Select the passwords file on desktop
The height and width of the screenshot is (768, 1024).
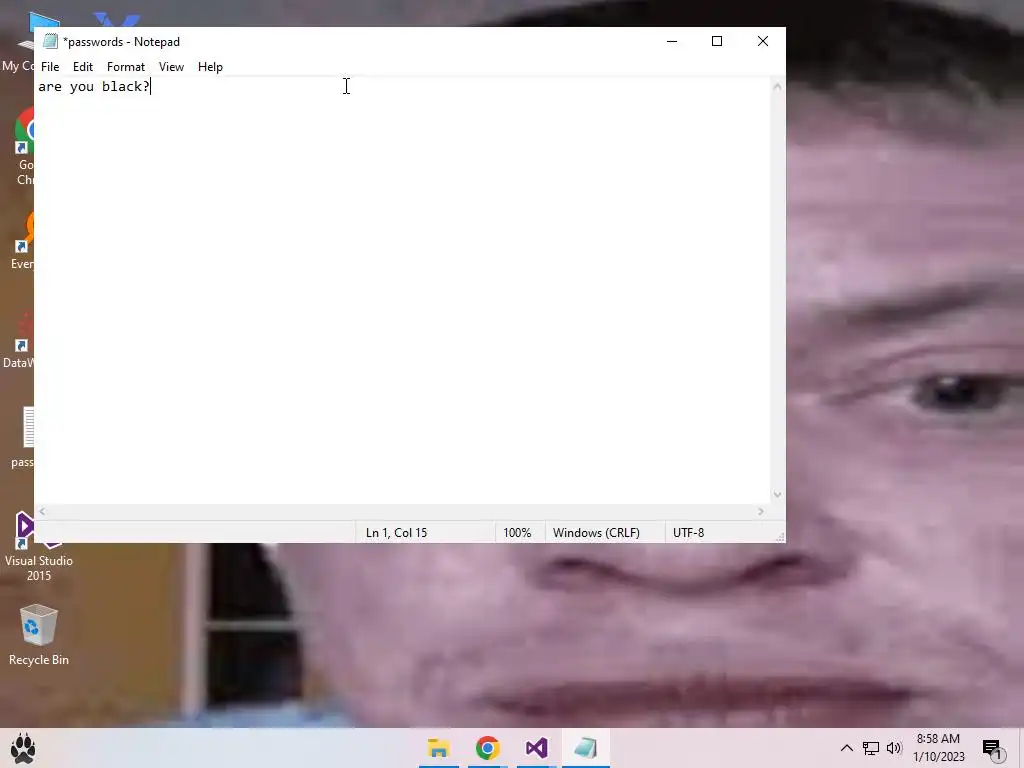pyautogui.click(x=24, y=438)
